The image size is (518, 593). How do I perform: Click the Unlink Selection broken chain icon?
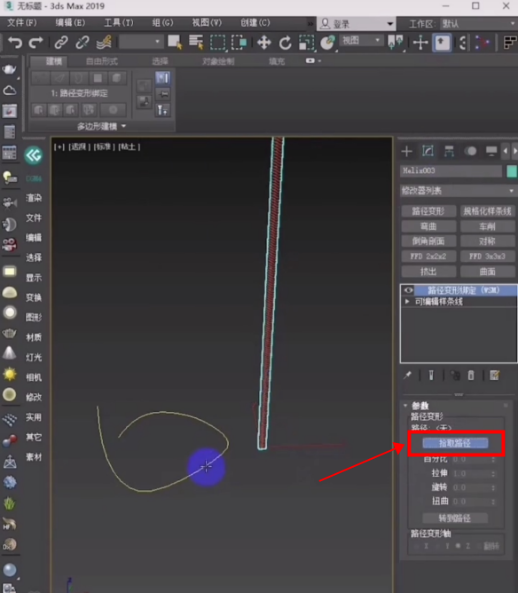pos(82,42)
